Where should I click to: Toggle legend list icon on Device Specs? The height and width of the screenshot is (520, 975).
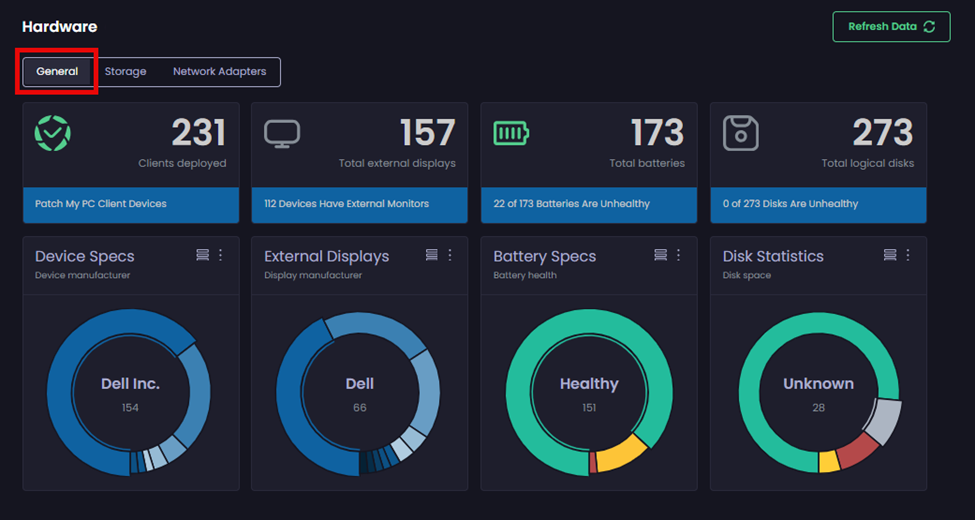point(202,255)
